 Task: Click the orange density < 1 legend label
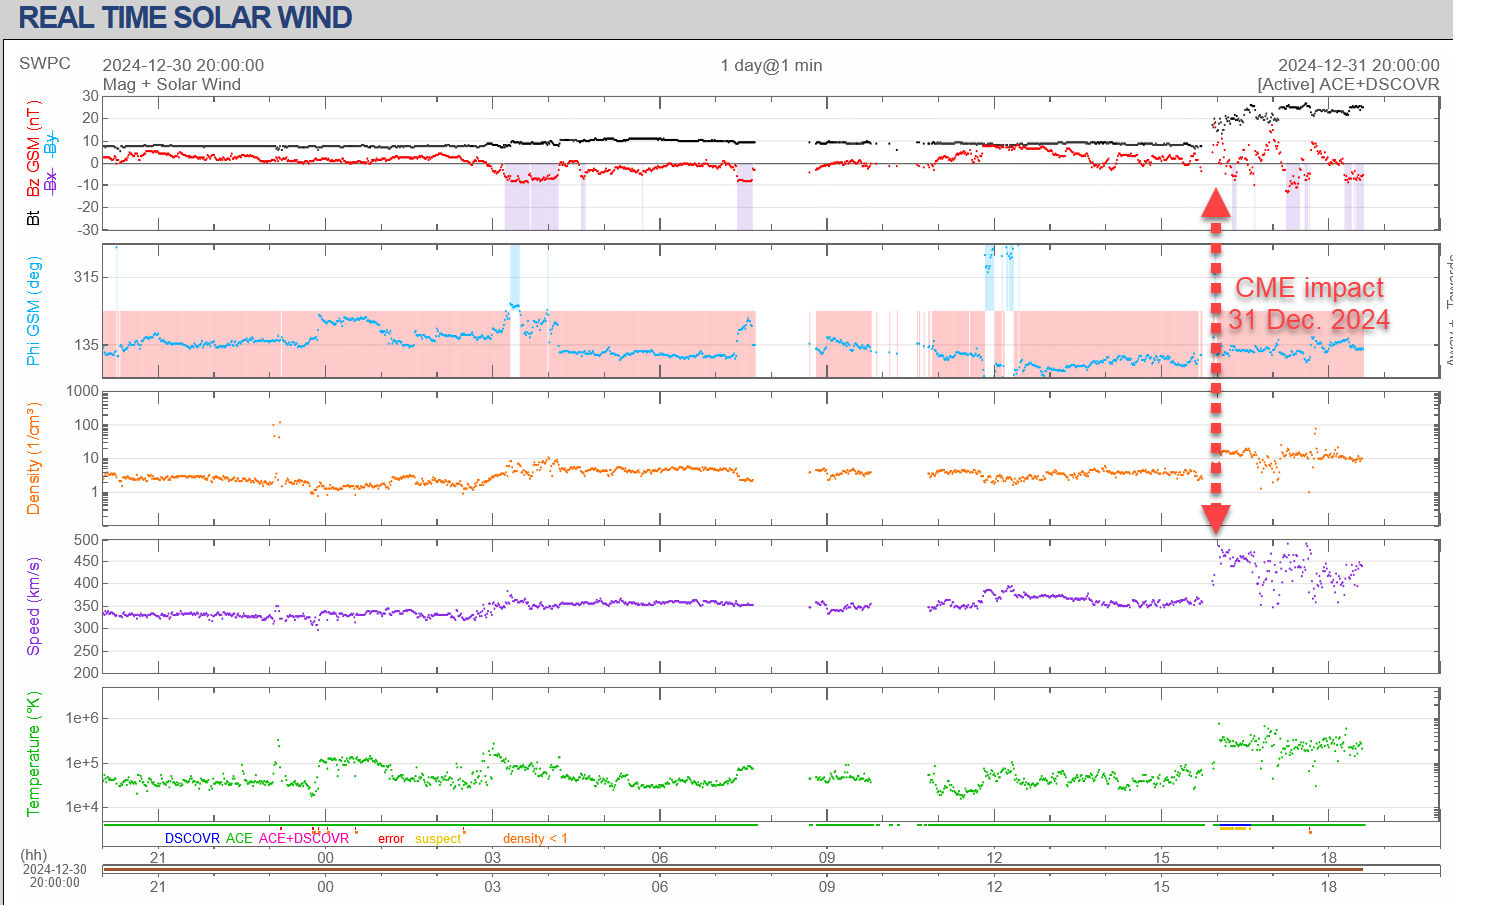pos(534,839)
